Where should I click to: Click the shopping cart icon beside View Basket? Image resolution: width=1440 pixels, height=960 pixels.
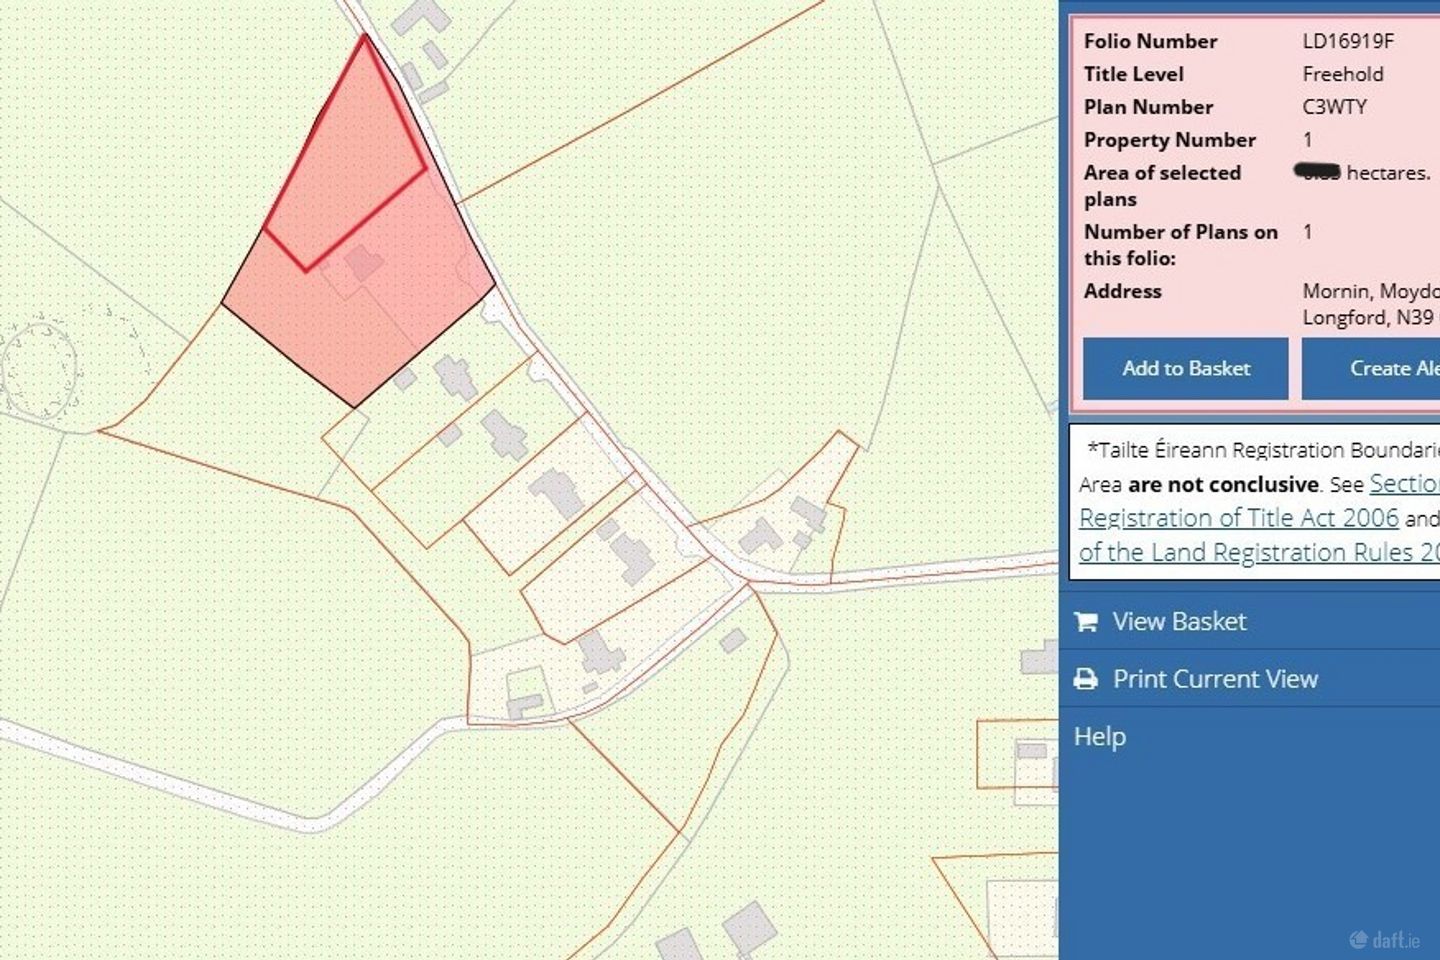(x=1086, y=621)
